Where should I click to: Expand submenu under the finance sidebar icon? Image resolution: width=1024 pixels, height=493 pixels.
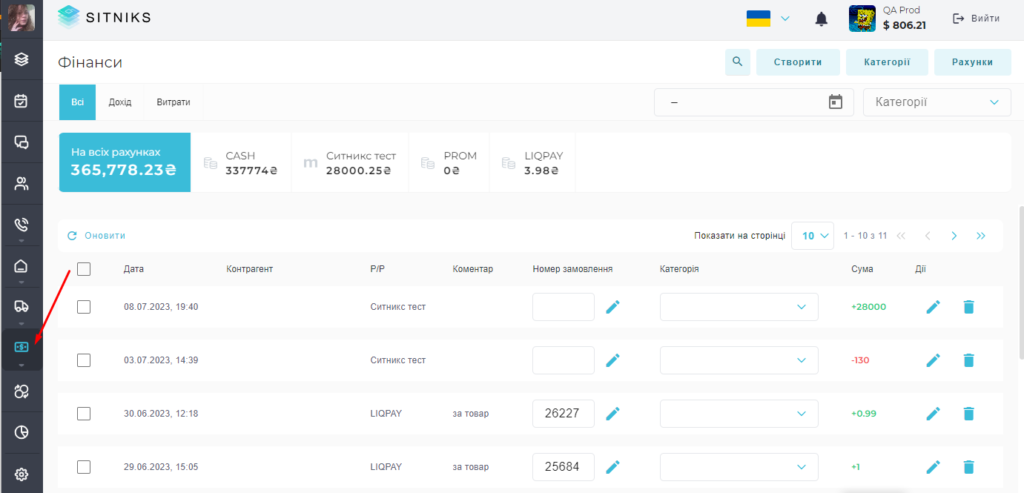[x=22, y=365]
